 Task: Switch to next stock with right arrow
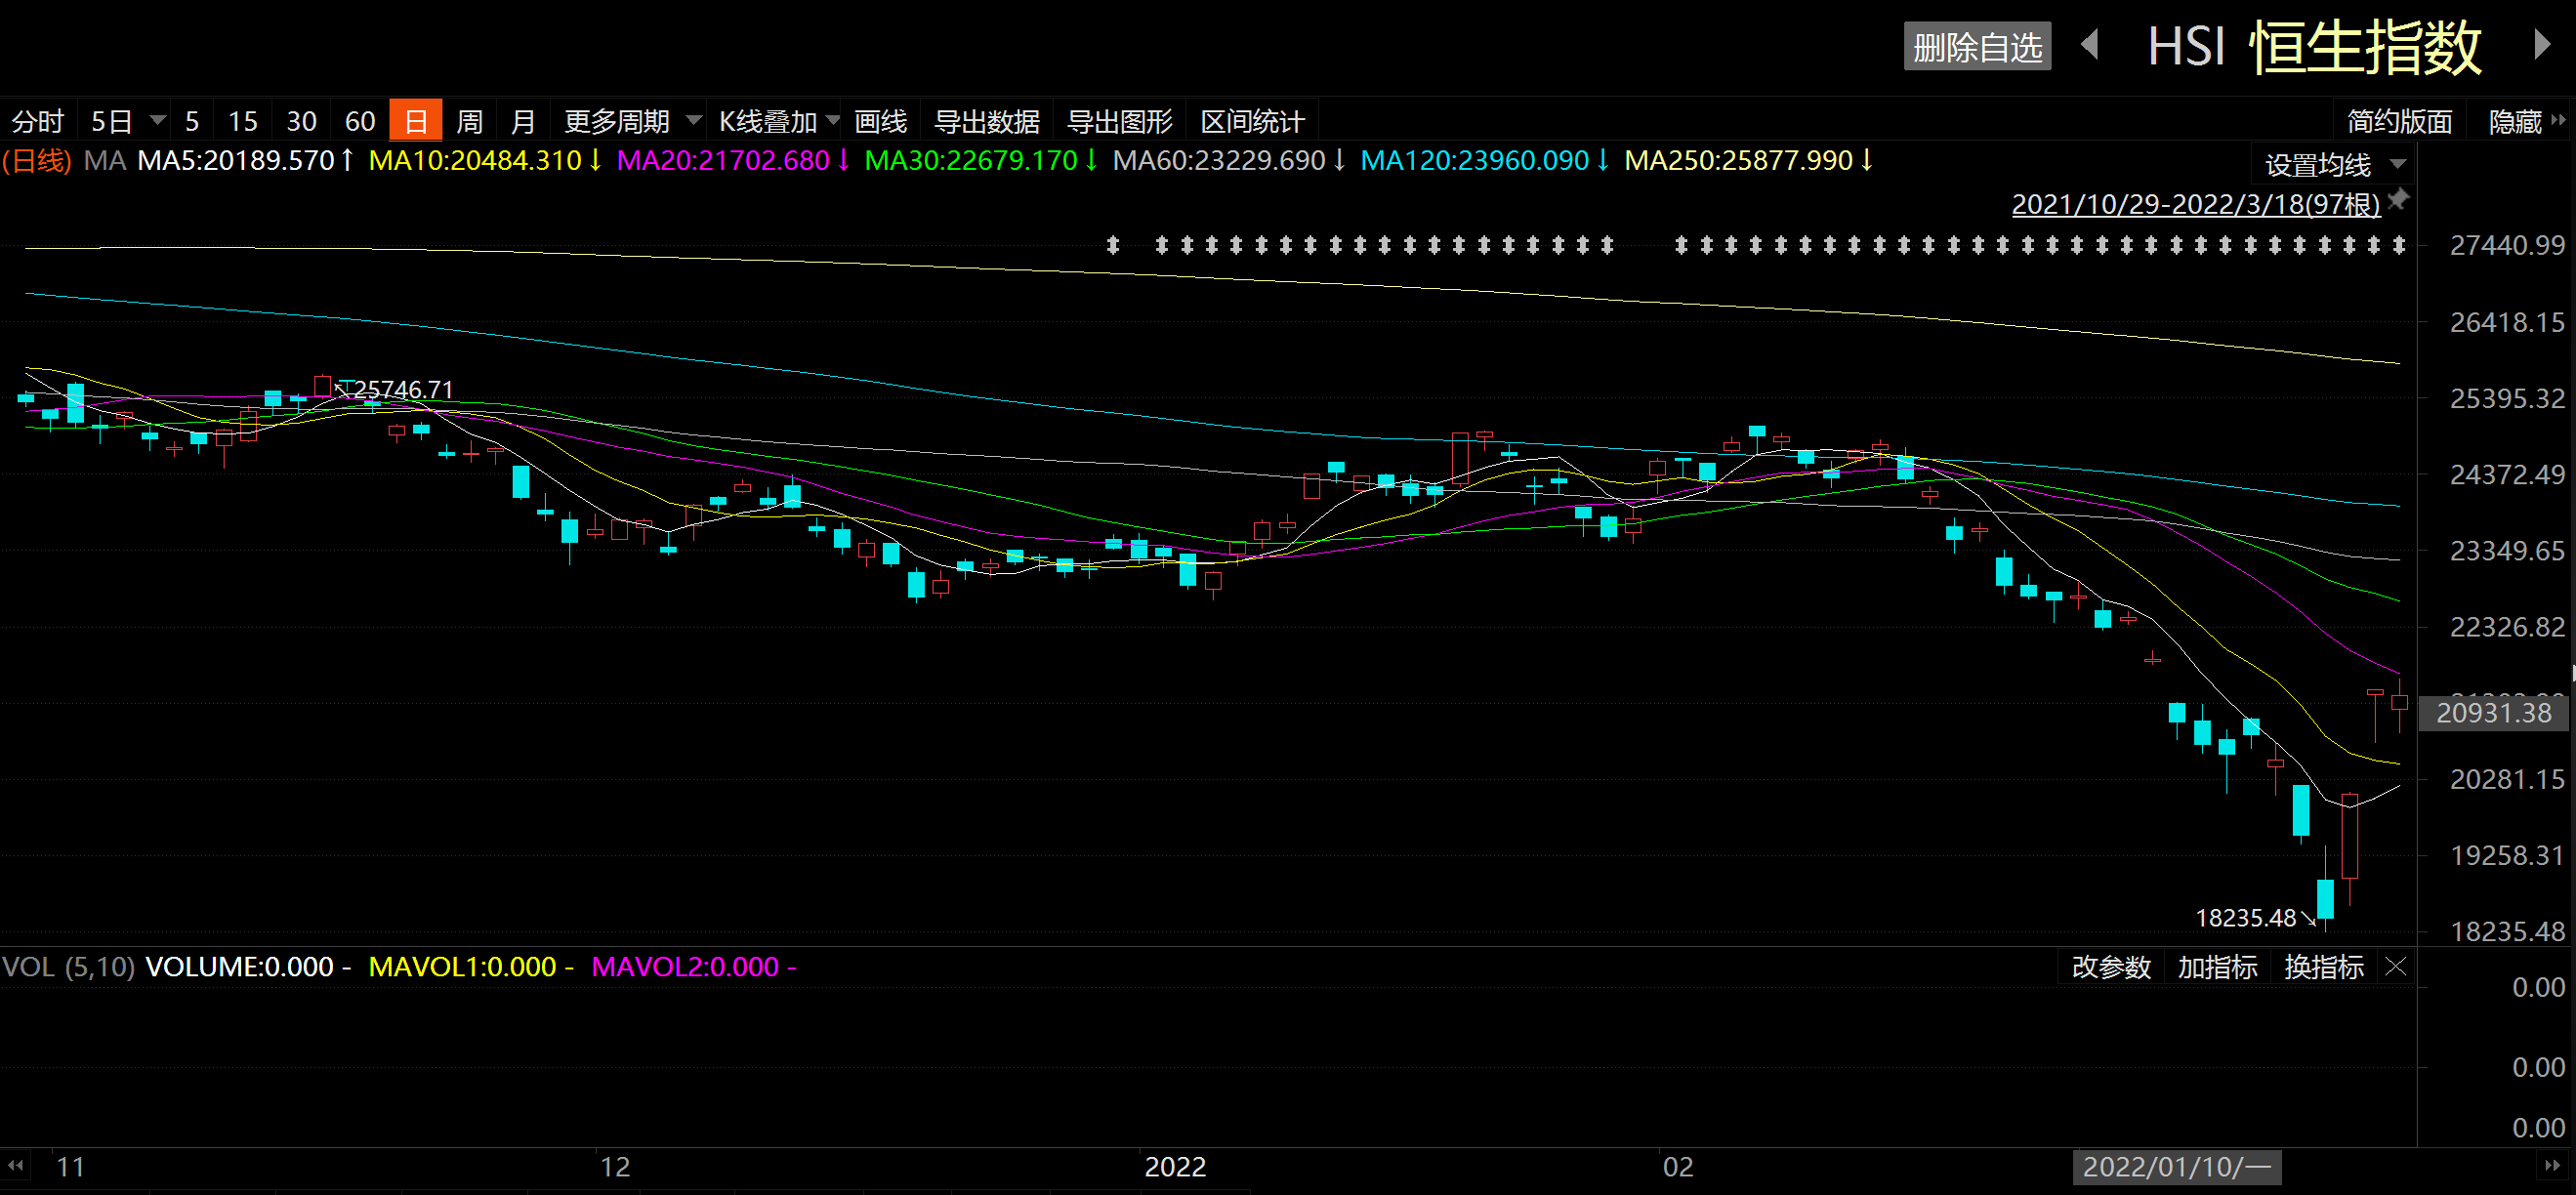coord(2541,45)
